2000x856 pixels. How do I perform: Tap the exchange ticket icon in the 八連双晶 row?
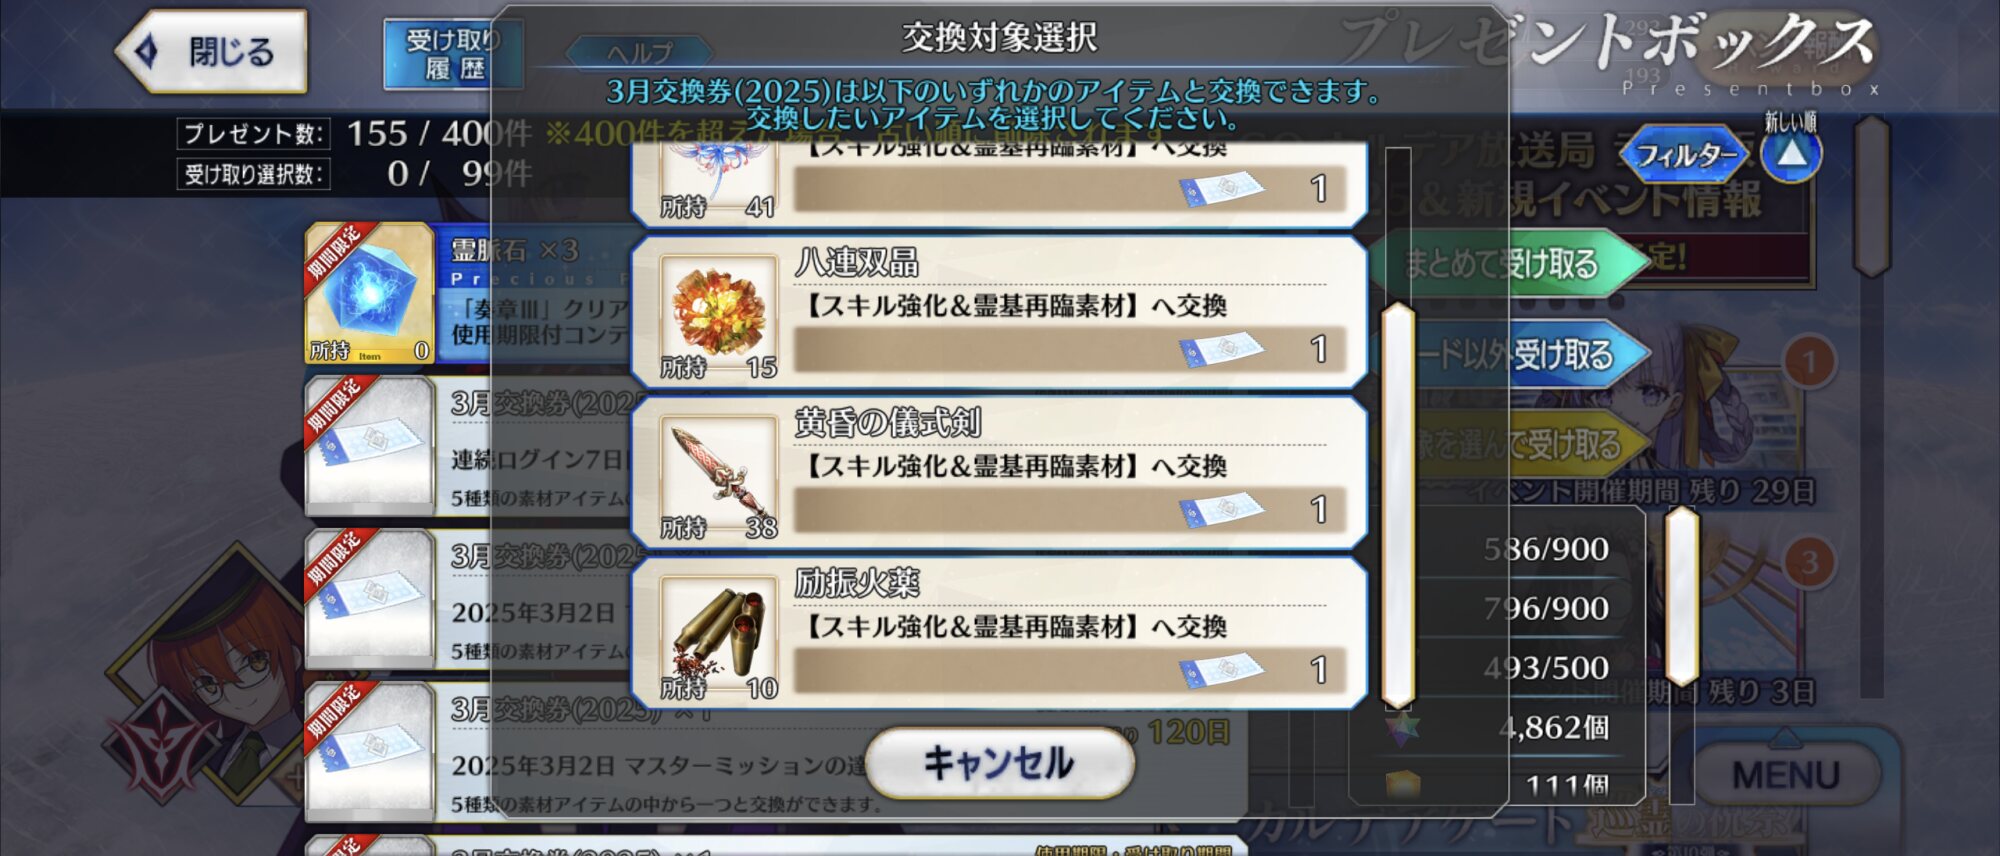1220,349
